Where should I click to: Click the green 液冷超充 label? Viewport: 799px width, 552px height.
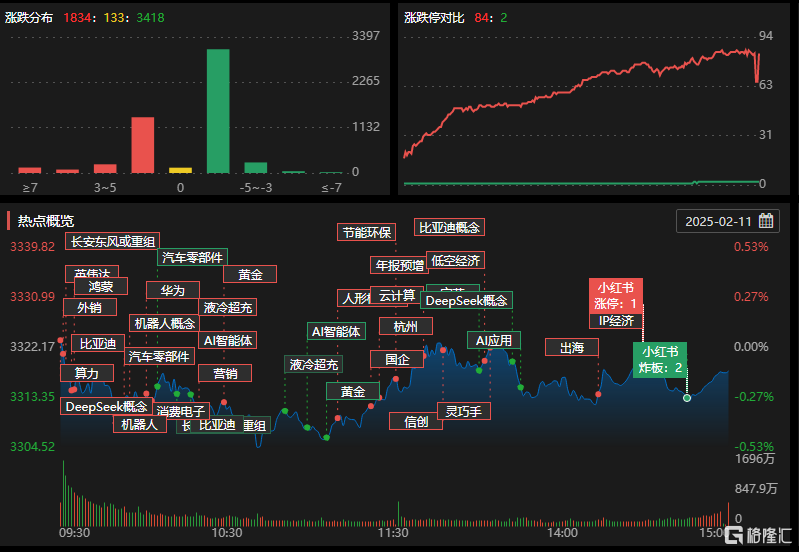tap(313, 364)
